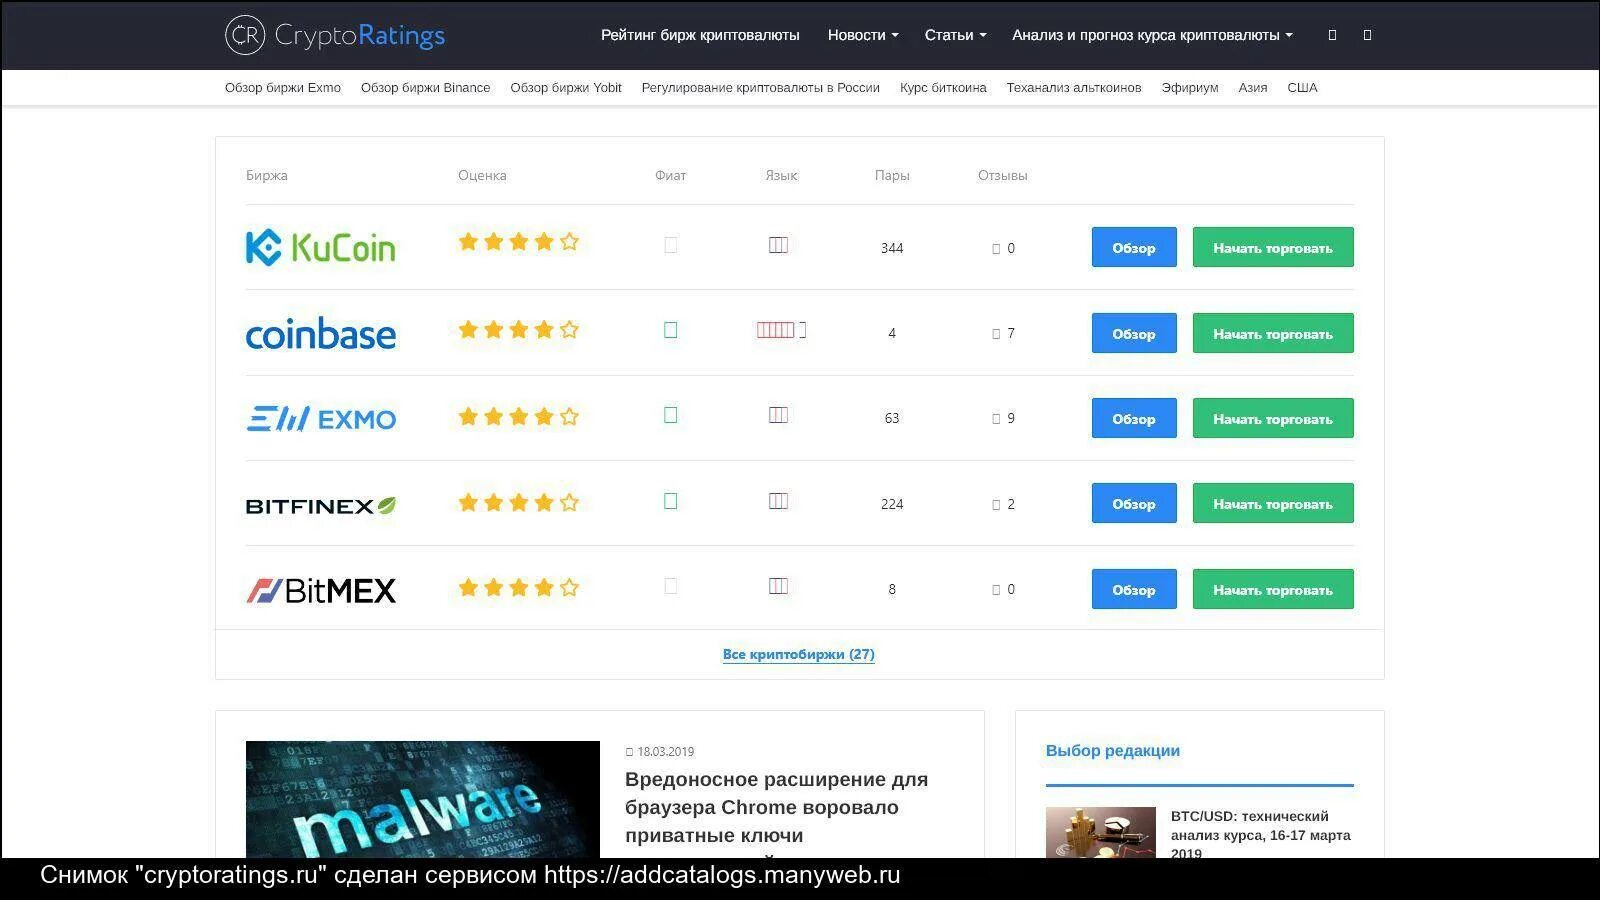Screen dimensions: 1600x900
Task: Click last icon in top header
Action: [1367, 35]
